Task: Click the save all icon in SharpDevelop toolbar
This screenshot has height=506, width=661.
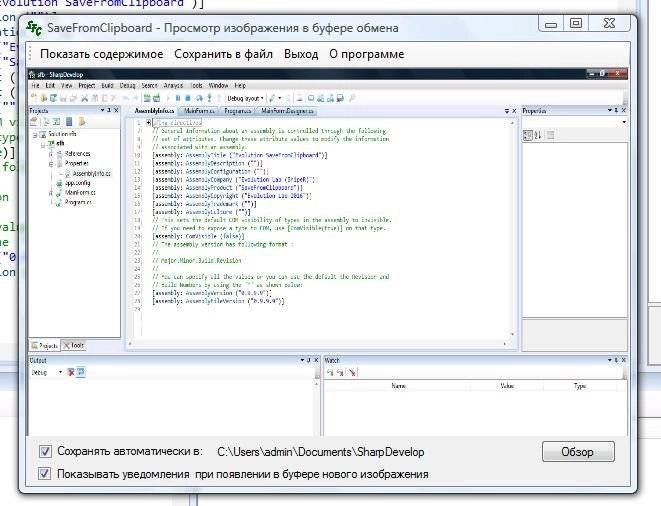Action: point(73,98)
